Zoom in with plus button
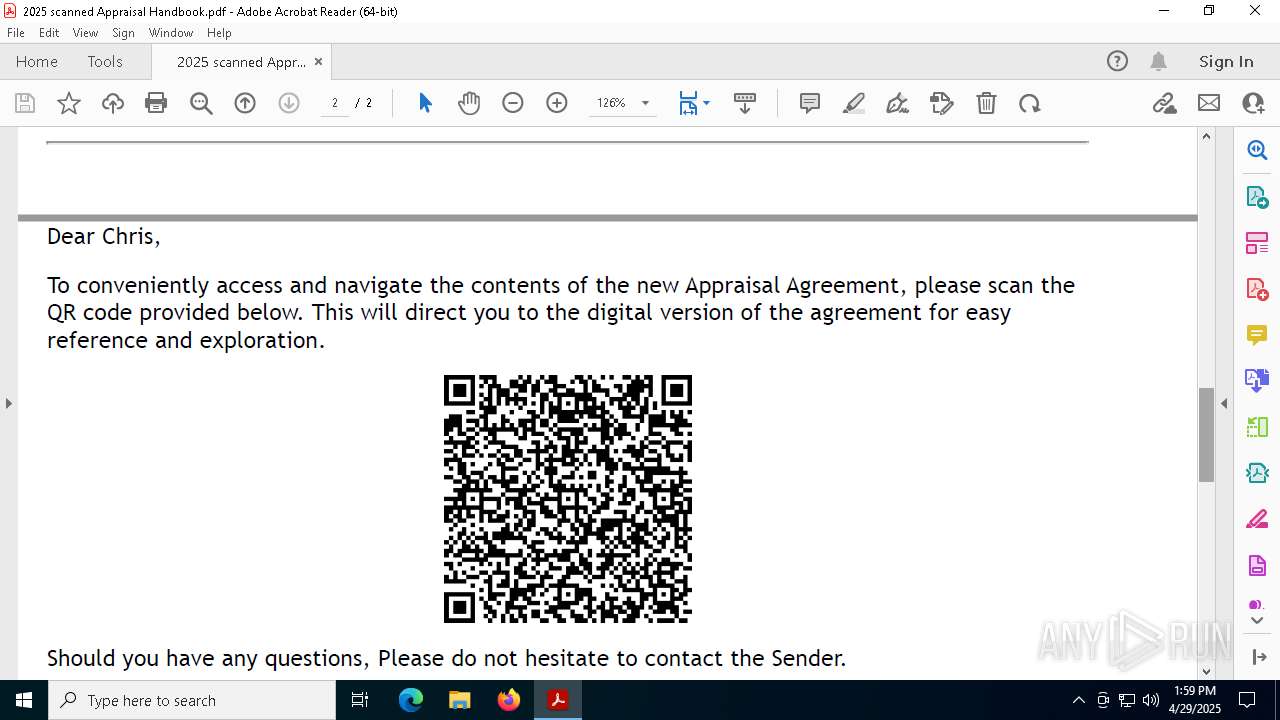 (x=557, y=103)
